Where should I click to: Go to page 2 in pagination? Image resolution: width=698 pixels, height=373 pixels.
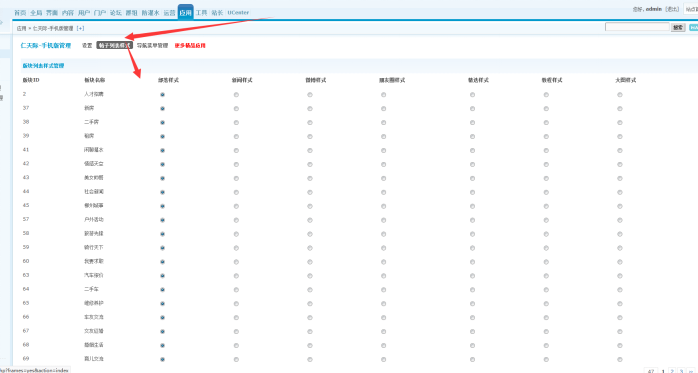[672, 370]
